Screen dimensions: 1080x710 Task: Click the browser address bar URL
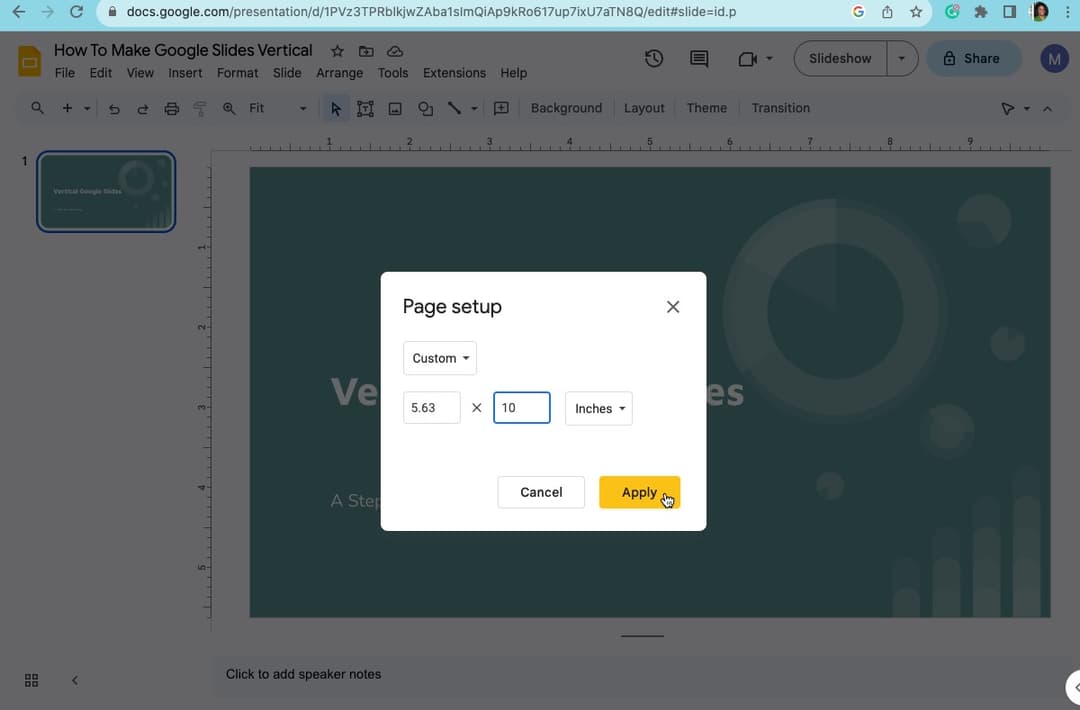pyautogui.click(x=431, y=12)
